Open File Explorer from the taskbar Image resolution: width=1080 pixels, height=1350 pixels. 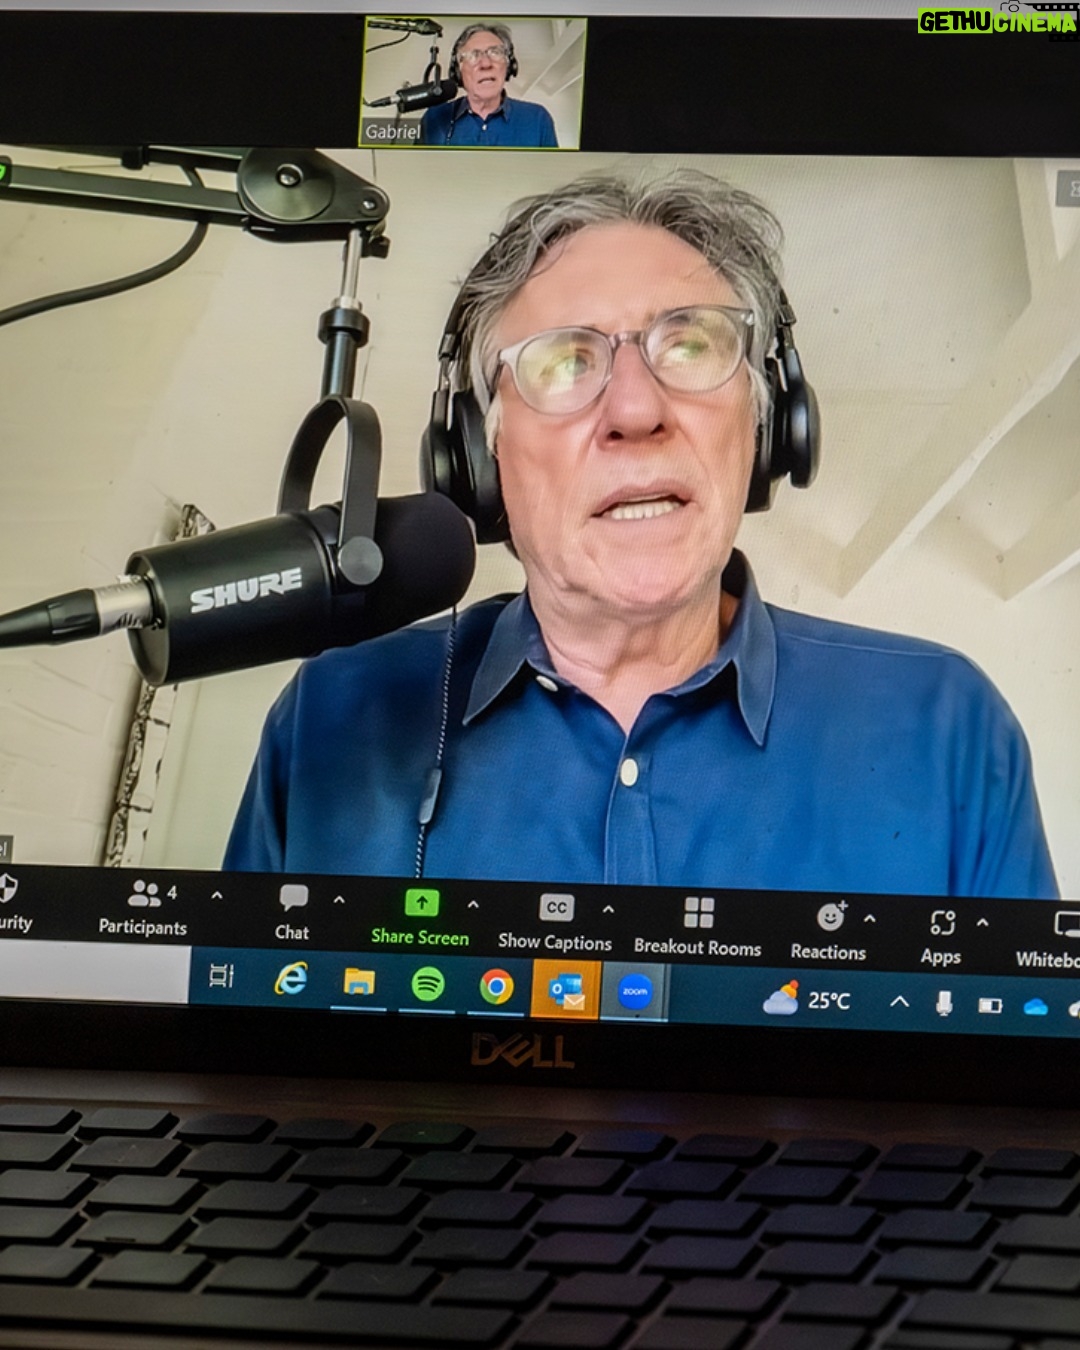tap(359, 982)
